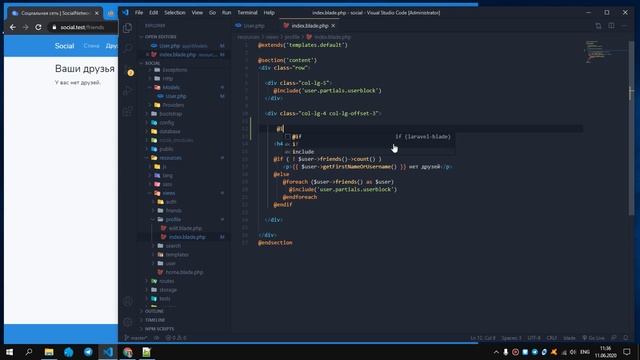
Task: Click the master branch in status bar
Action: point(136,338)
